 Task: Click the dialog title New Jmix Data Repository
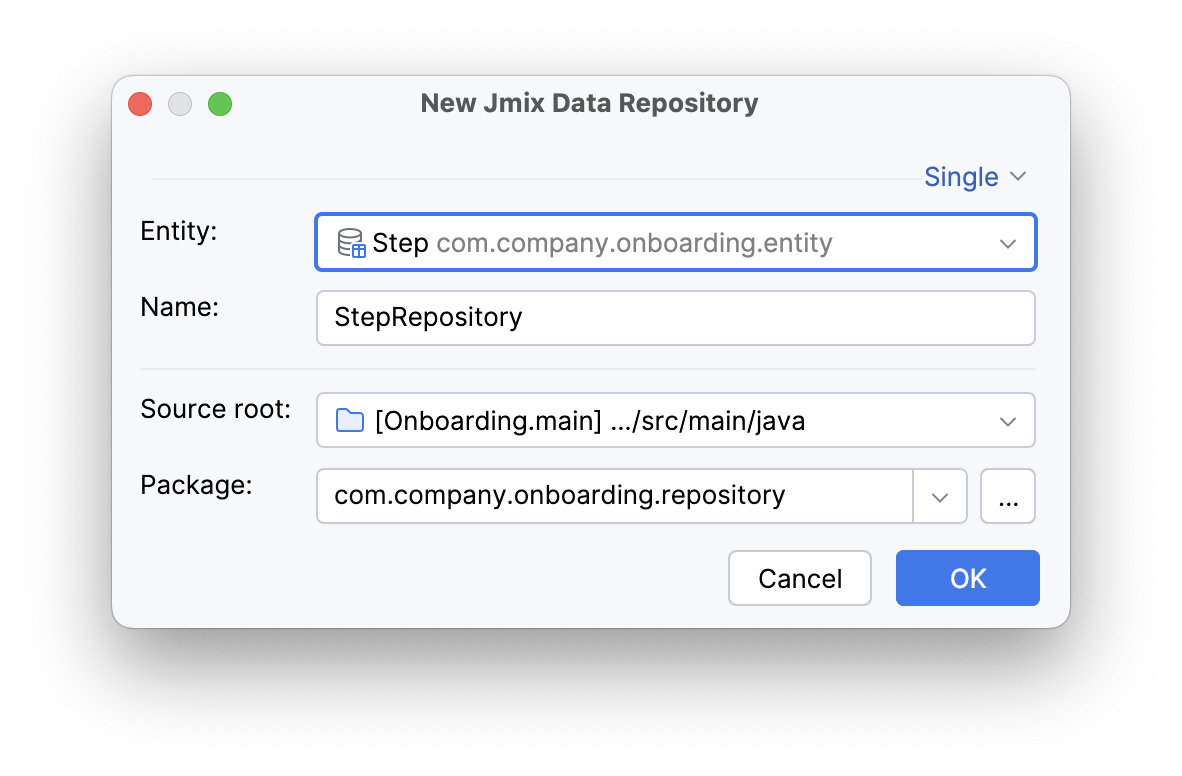click(x=588, y=103)
